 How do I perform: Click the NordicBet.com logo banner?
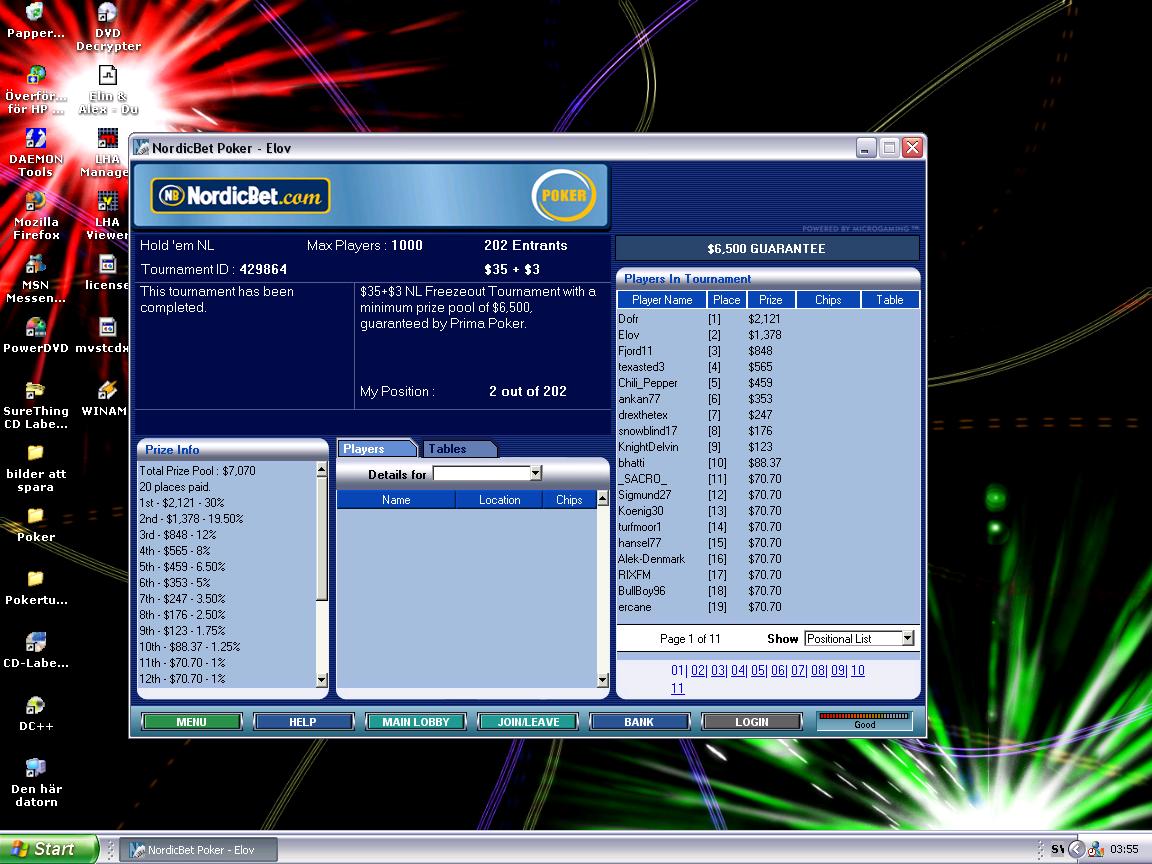pos(240,196)
